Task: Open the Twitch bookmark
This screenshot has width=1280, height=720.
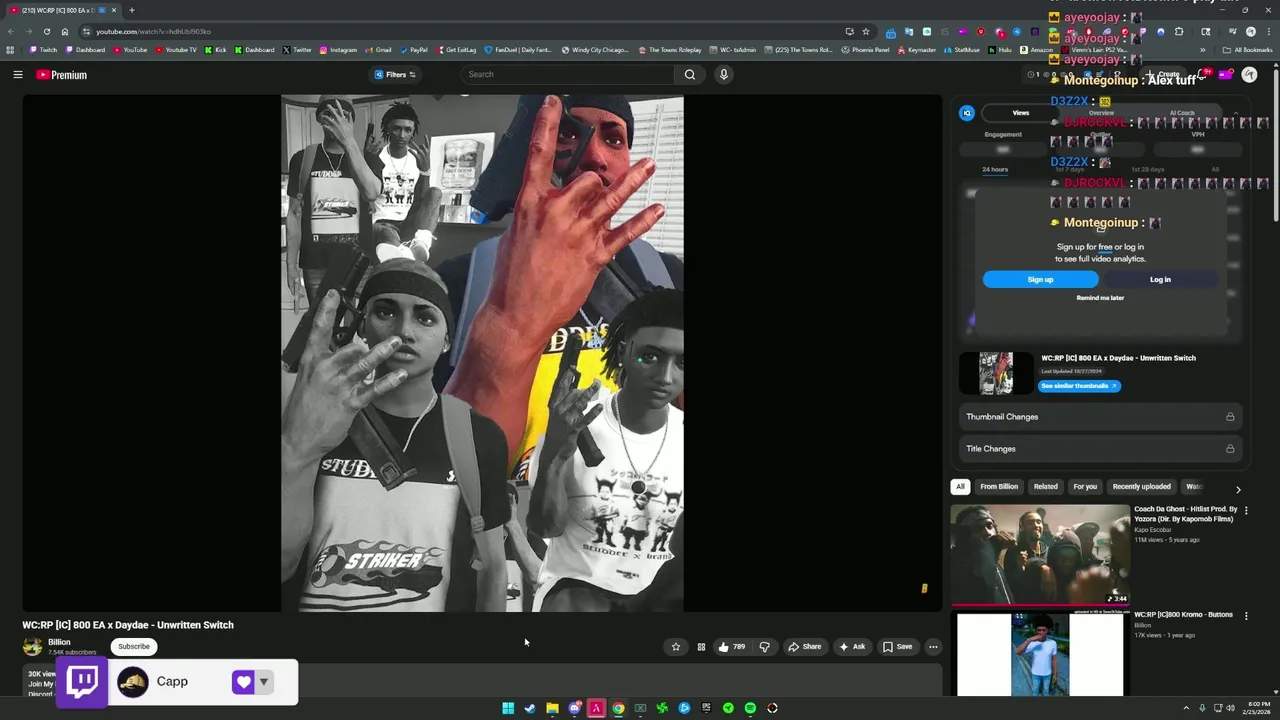Action: 43,50
